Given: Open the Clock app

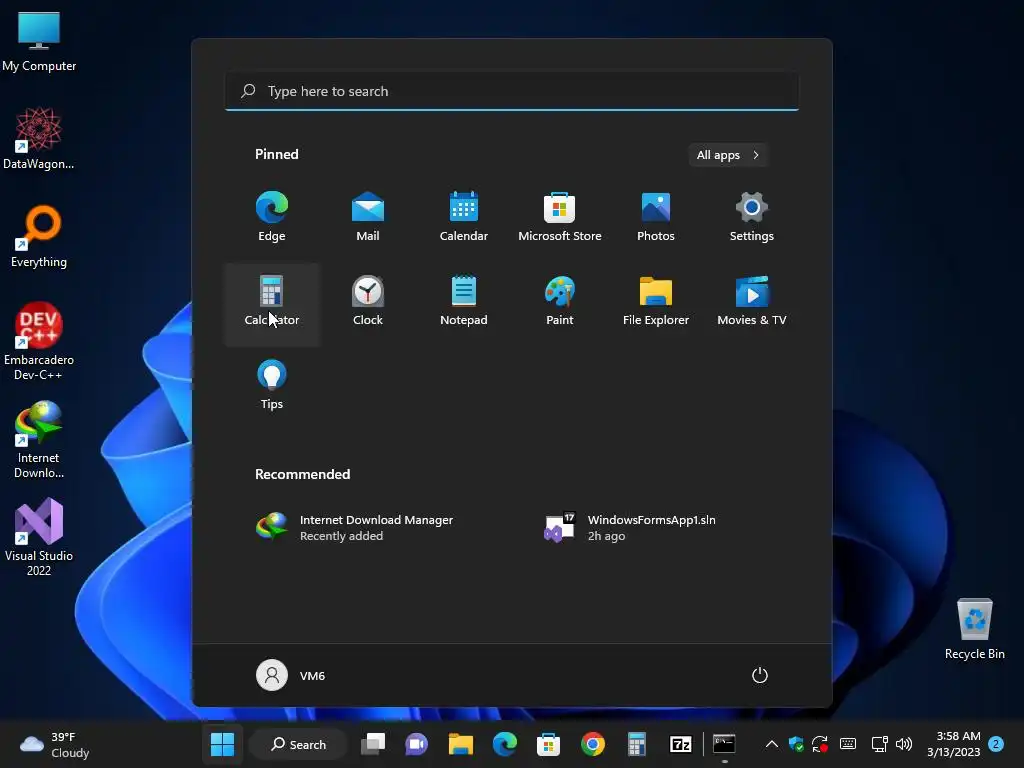Looking at the screenshot, I should (x=368, y=300).
